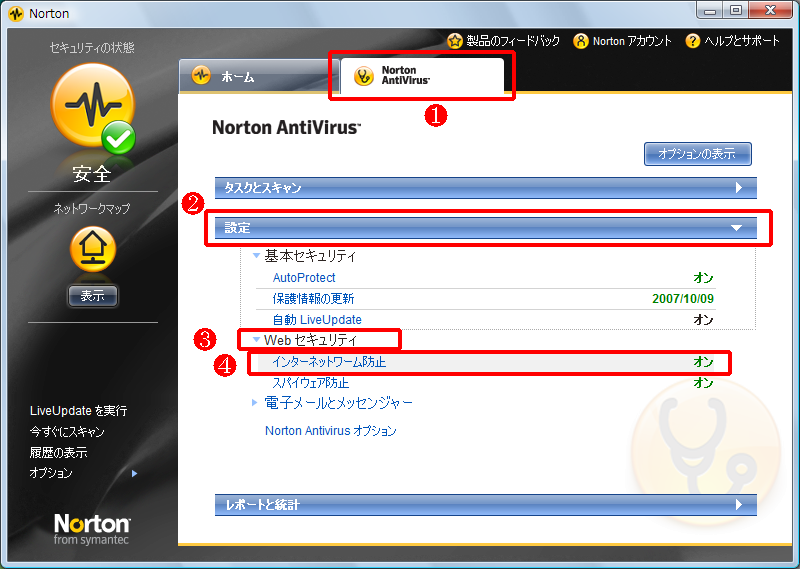Click the Norton from Symantec logo

(x=92, y=529)
